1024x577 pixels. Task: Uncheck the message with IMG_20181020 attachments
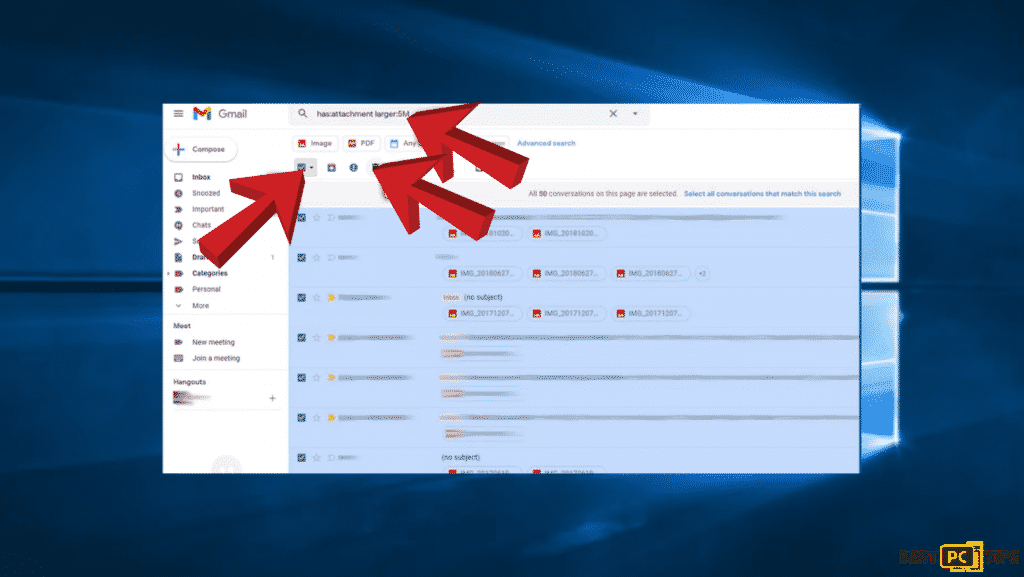point(302,217)
